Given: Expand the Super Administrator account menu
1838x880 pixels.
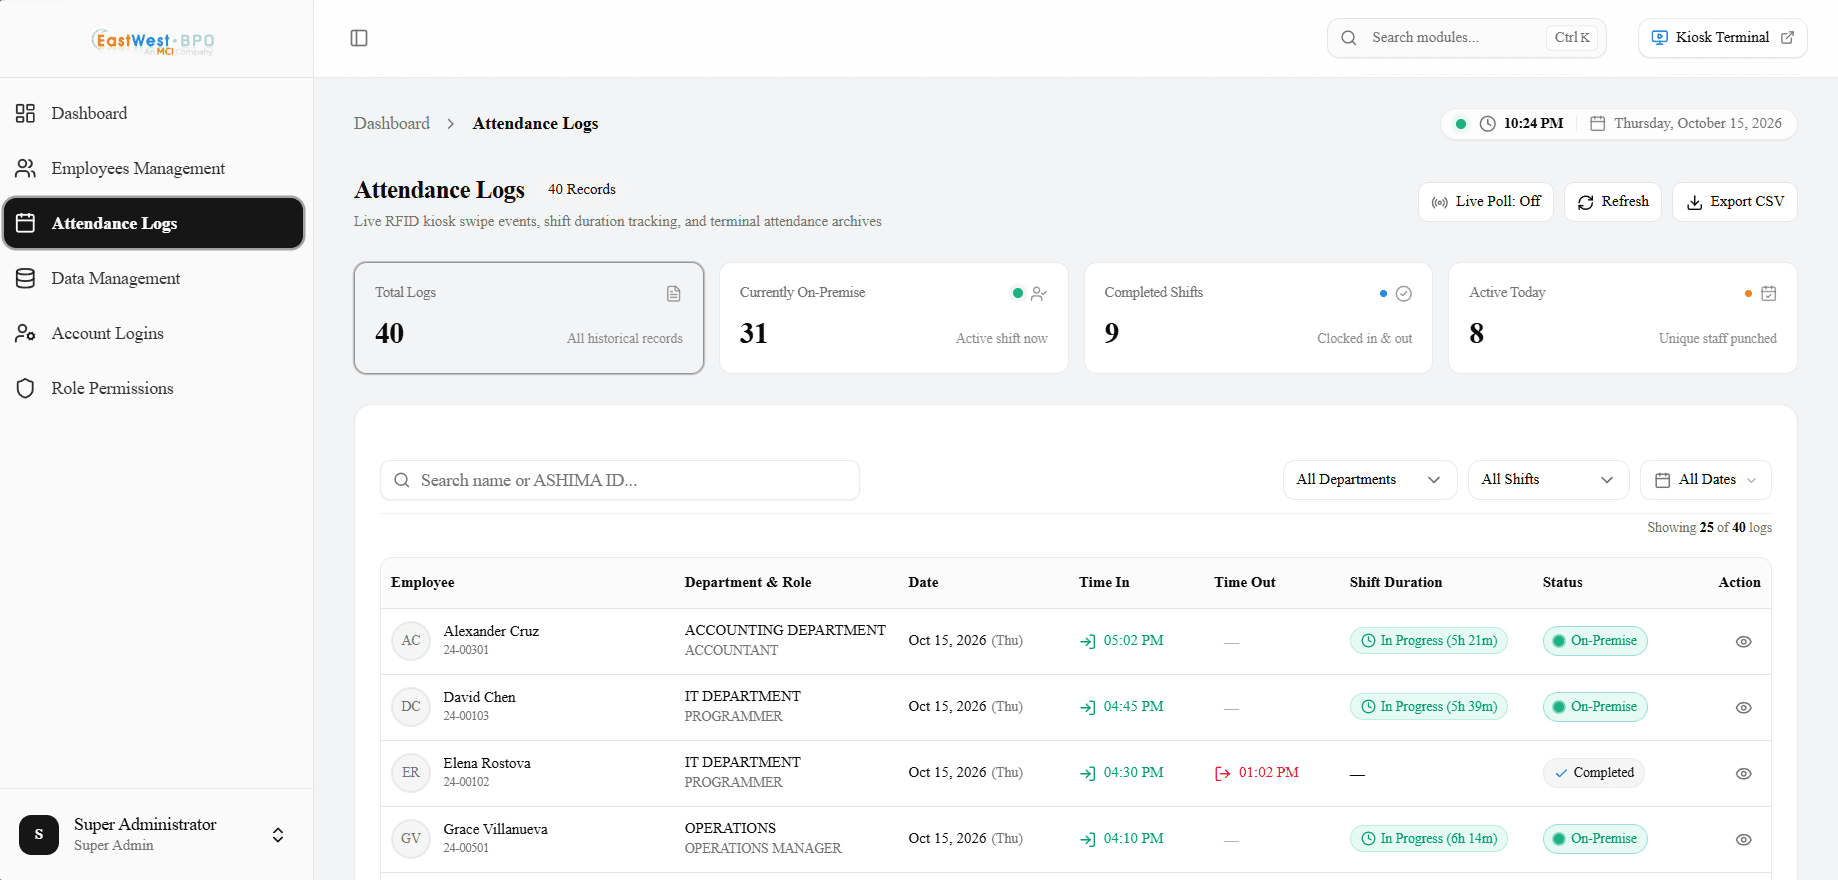Looking at the screenshot, I should coord(278,835).
